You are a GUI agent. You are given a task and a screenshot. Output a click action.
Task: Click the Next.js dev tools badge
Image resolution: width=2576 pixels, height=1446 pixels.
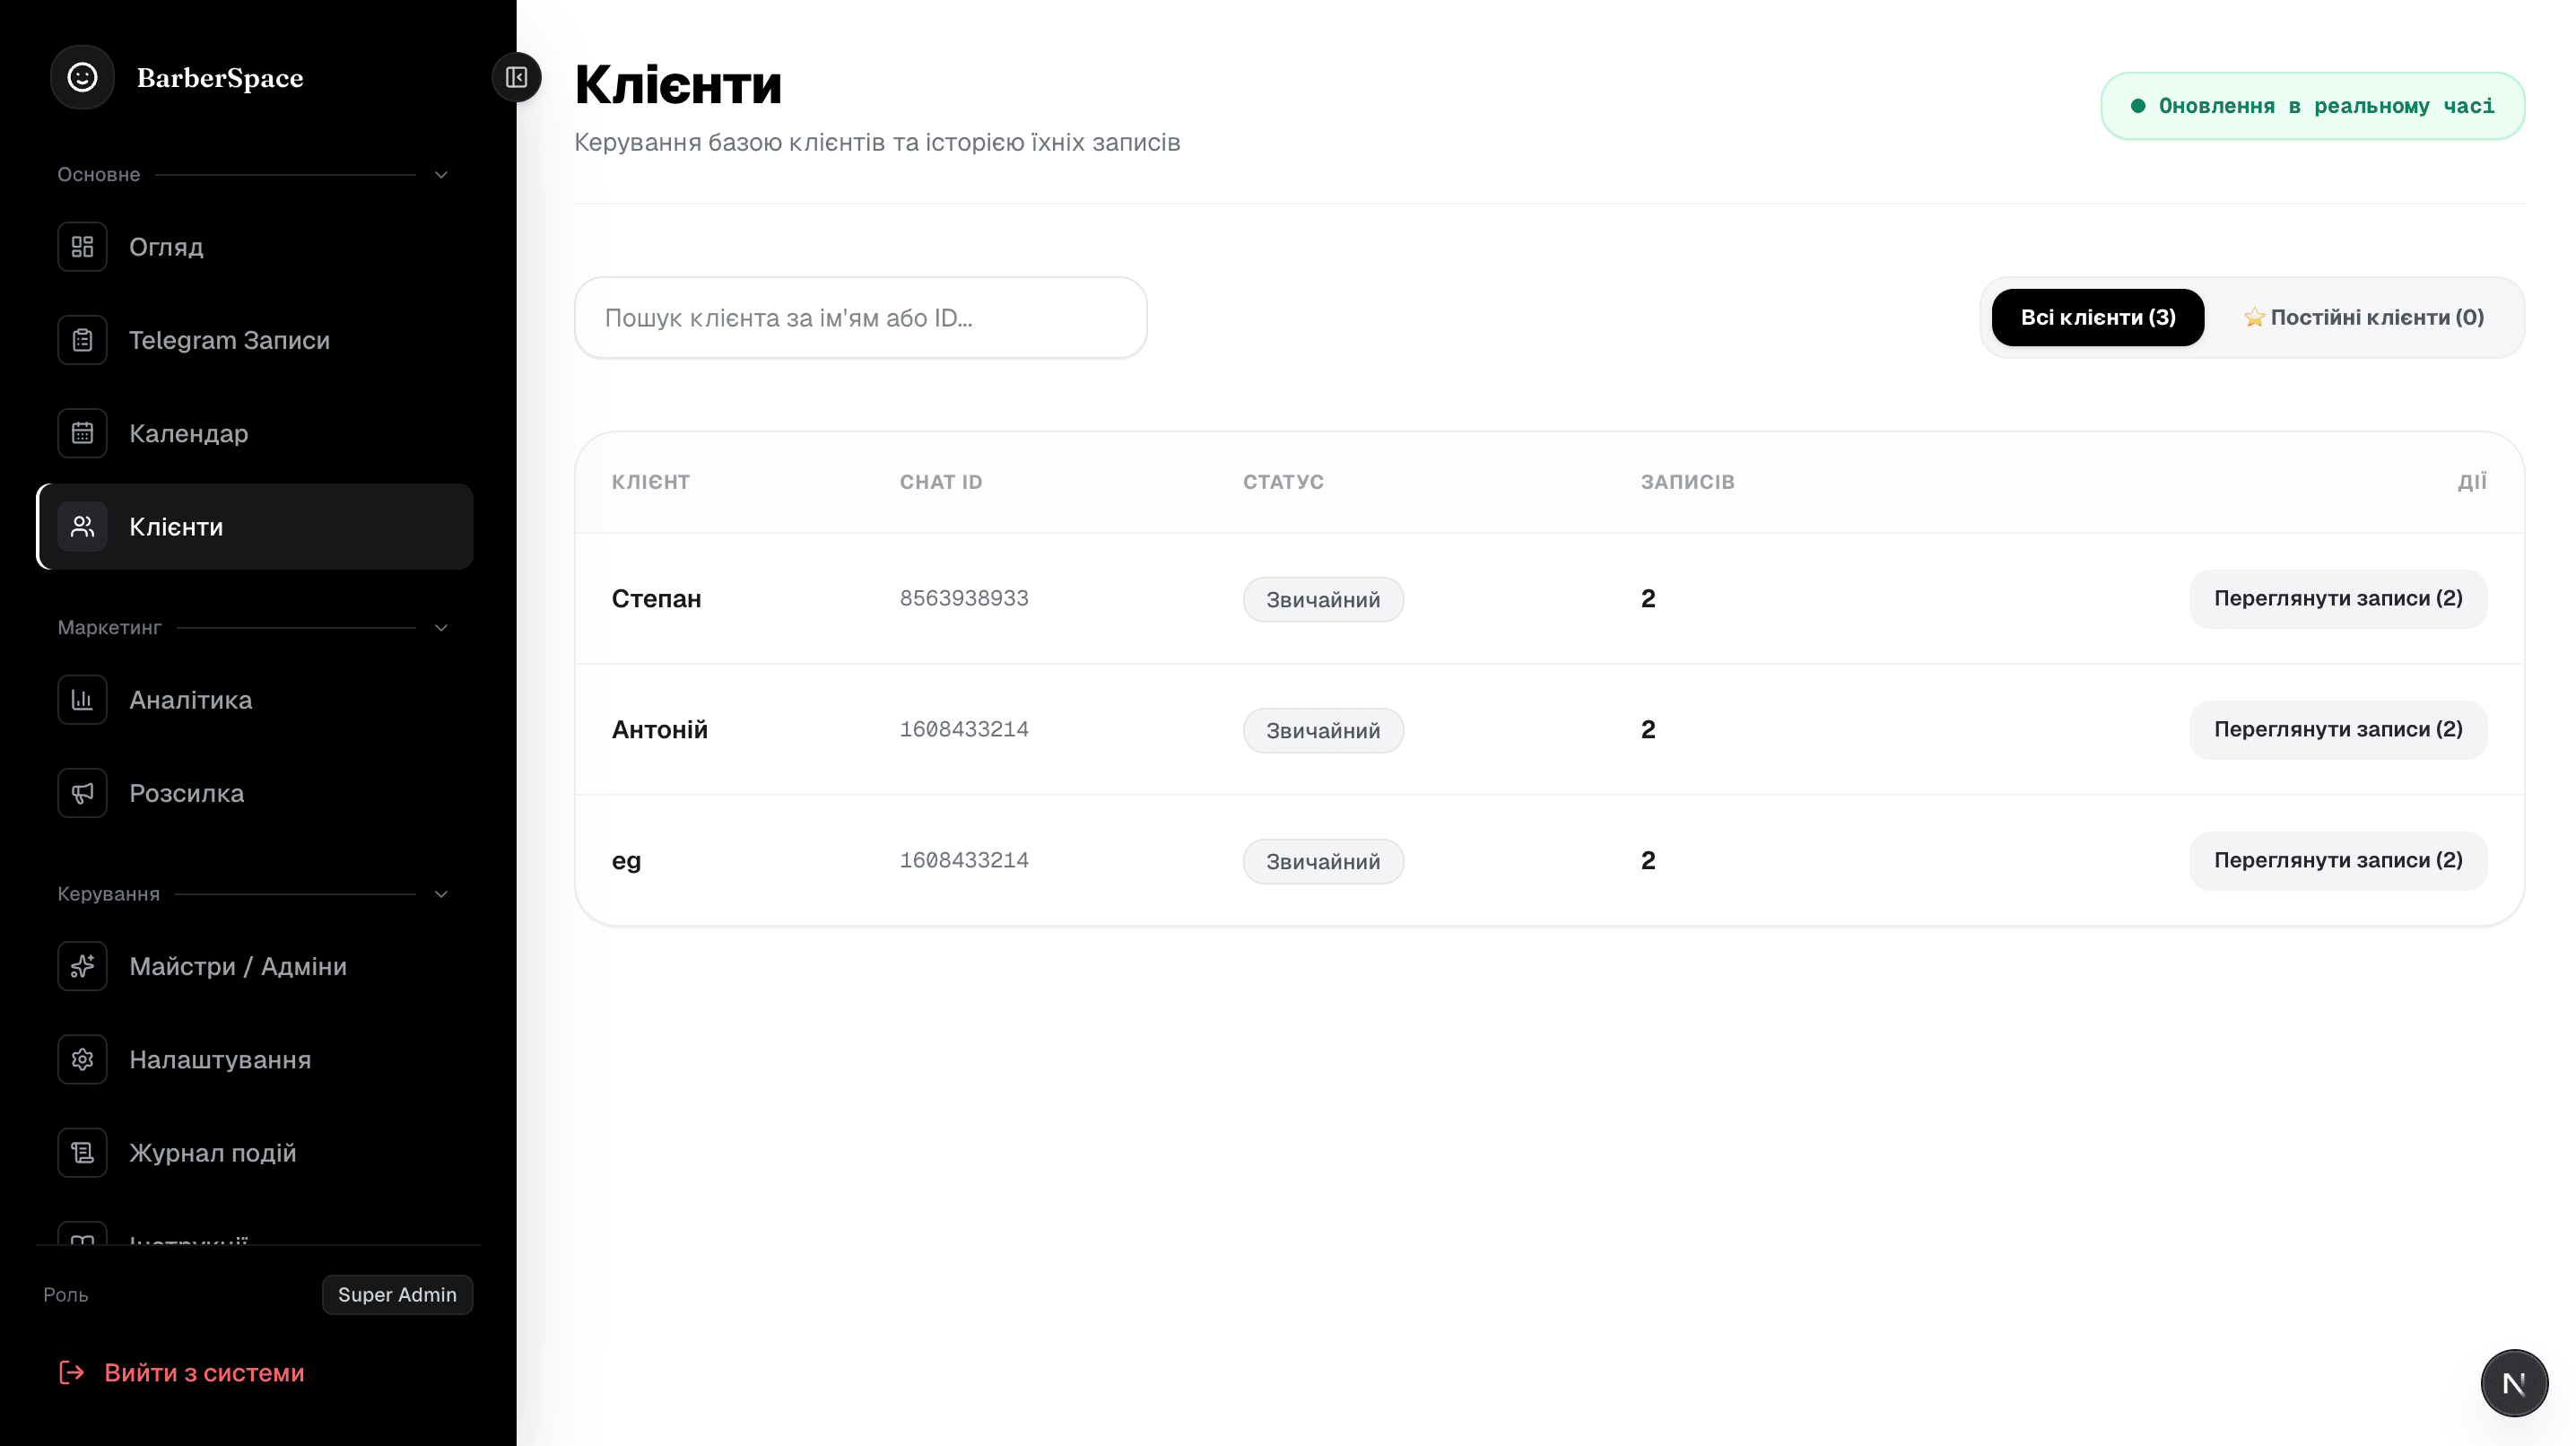(x=2514, y=1383)
